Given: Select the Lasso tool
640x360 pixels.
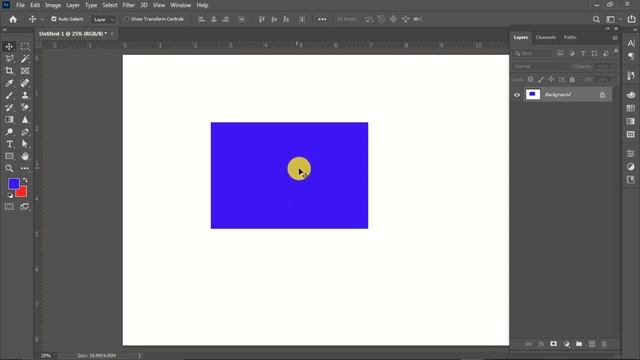Looking at the screenshot, I should (x=9, y=59).
